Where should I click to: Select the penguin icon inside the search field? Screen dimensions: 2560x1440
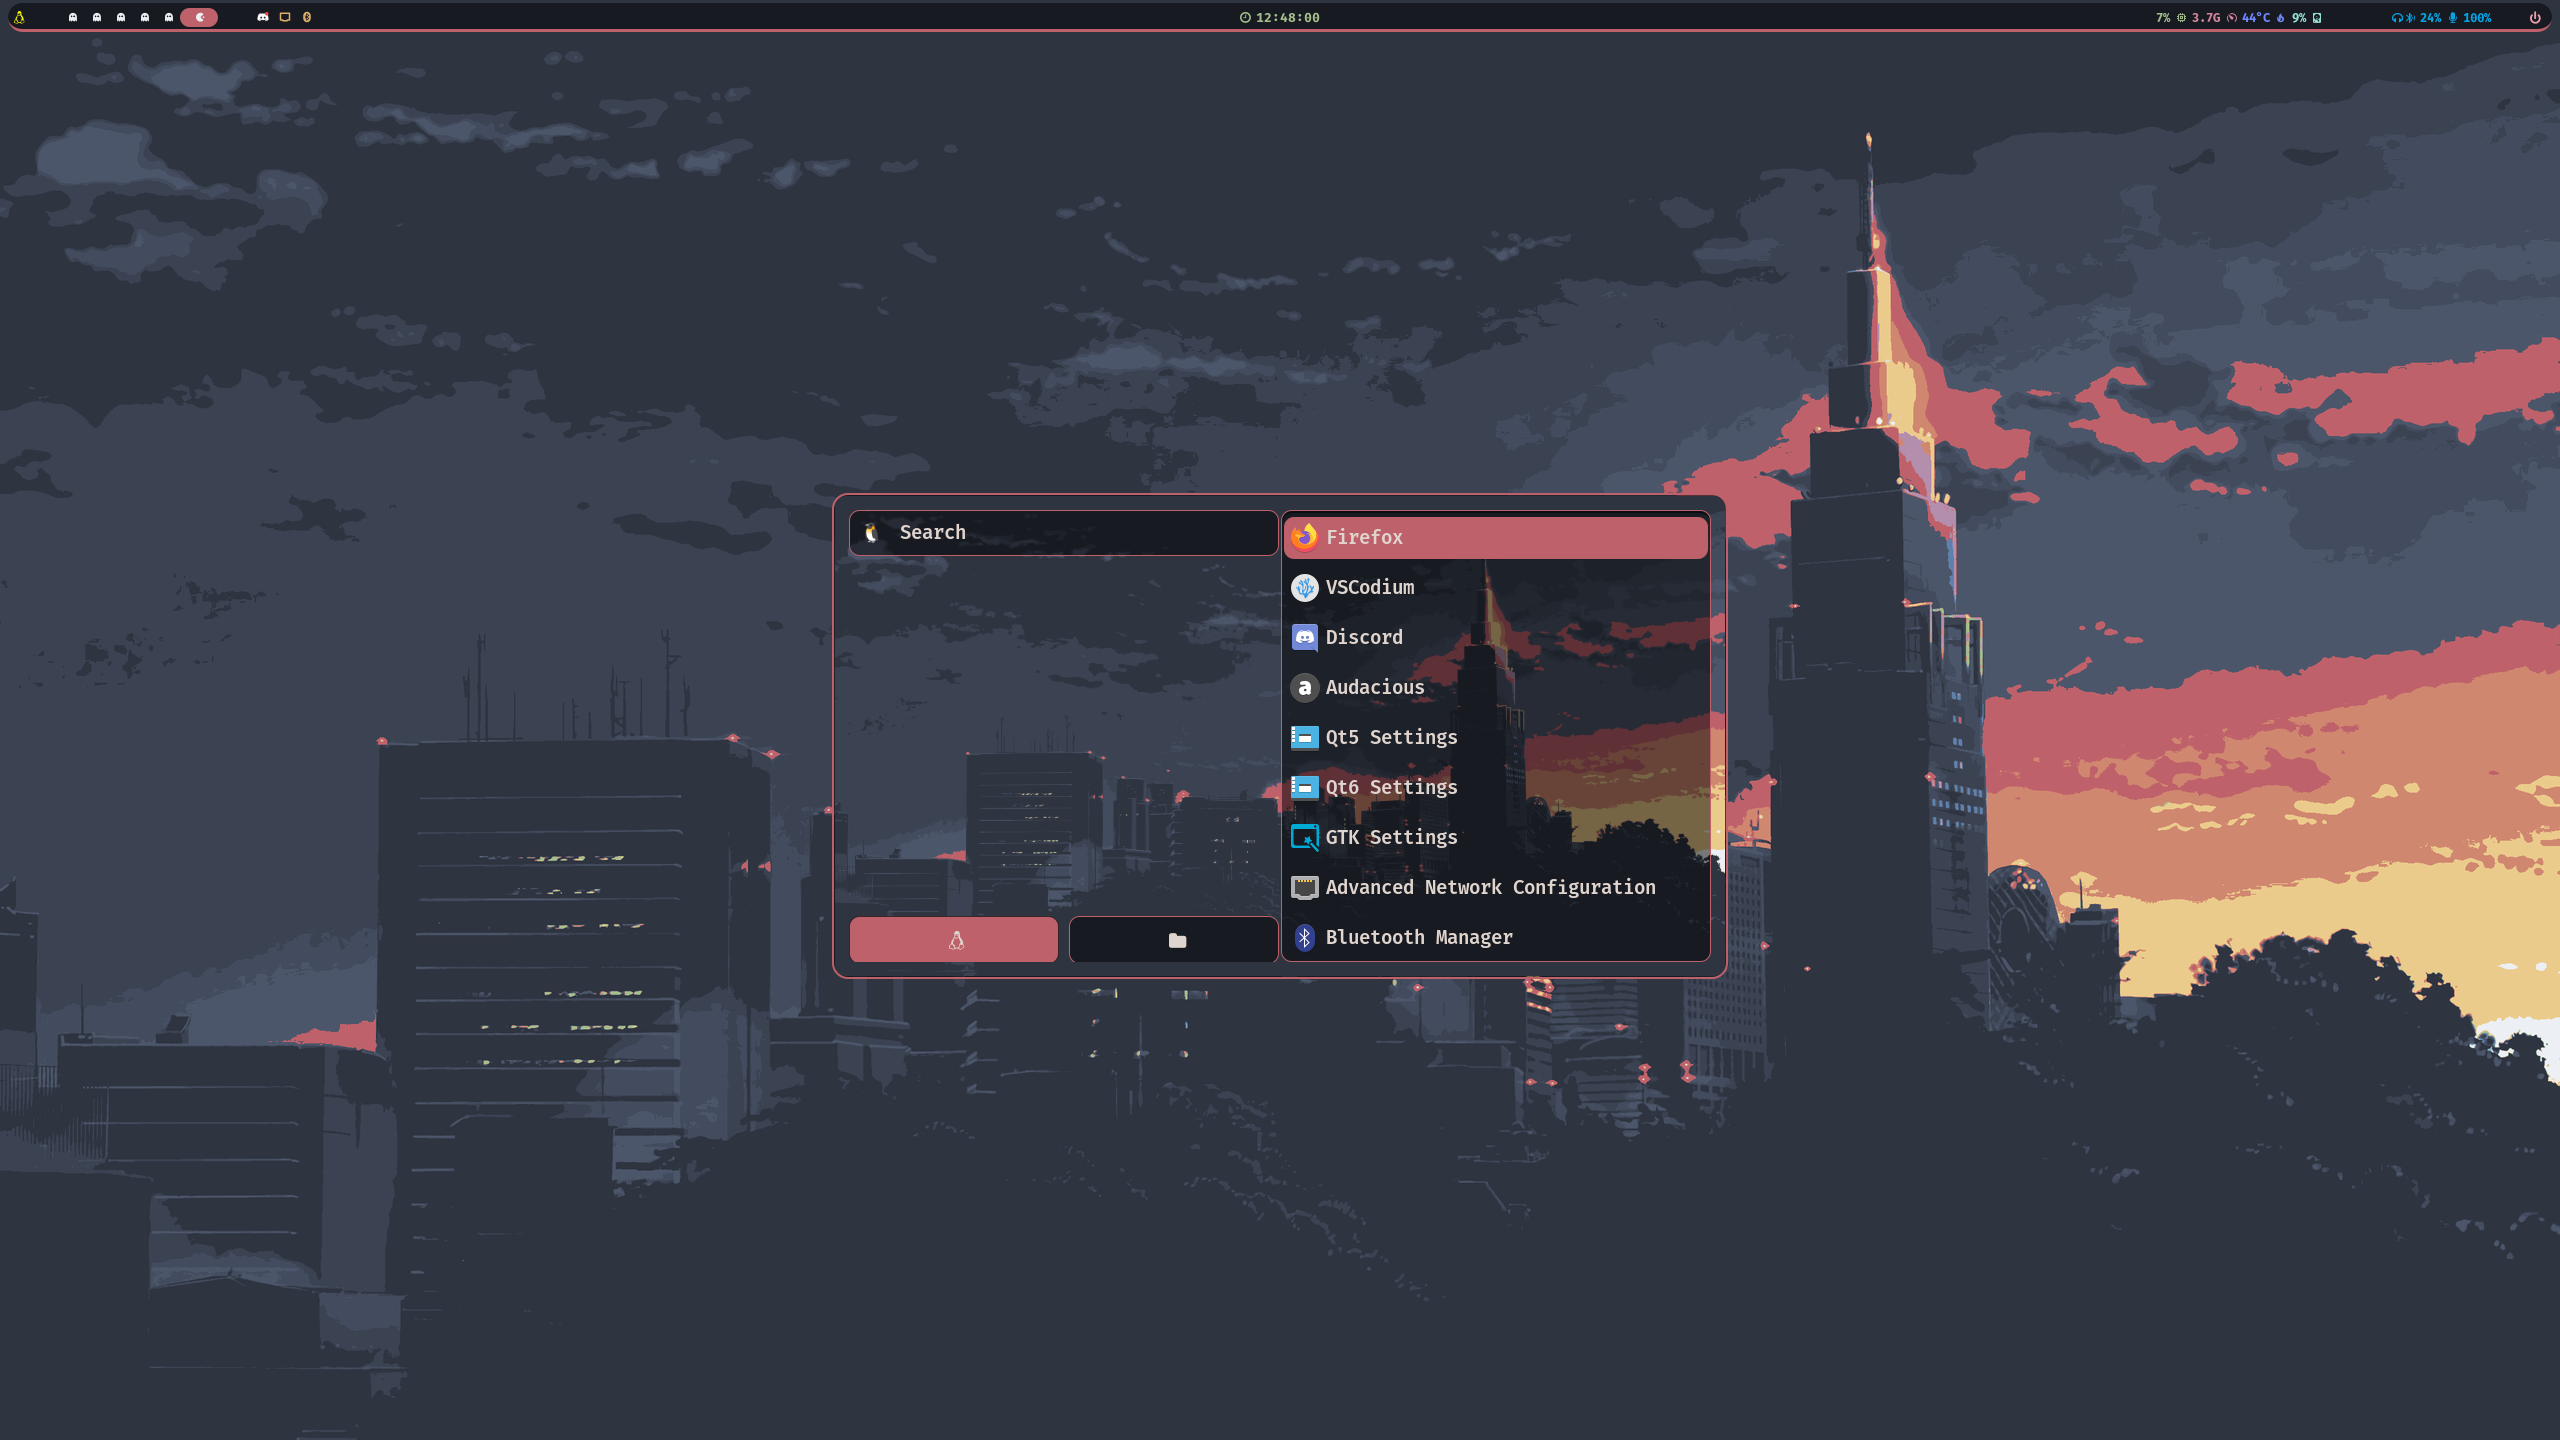coord(872,533)
